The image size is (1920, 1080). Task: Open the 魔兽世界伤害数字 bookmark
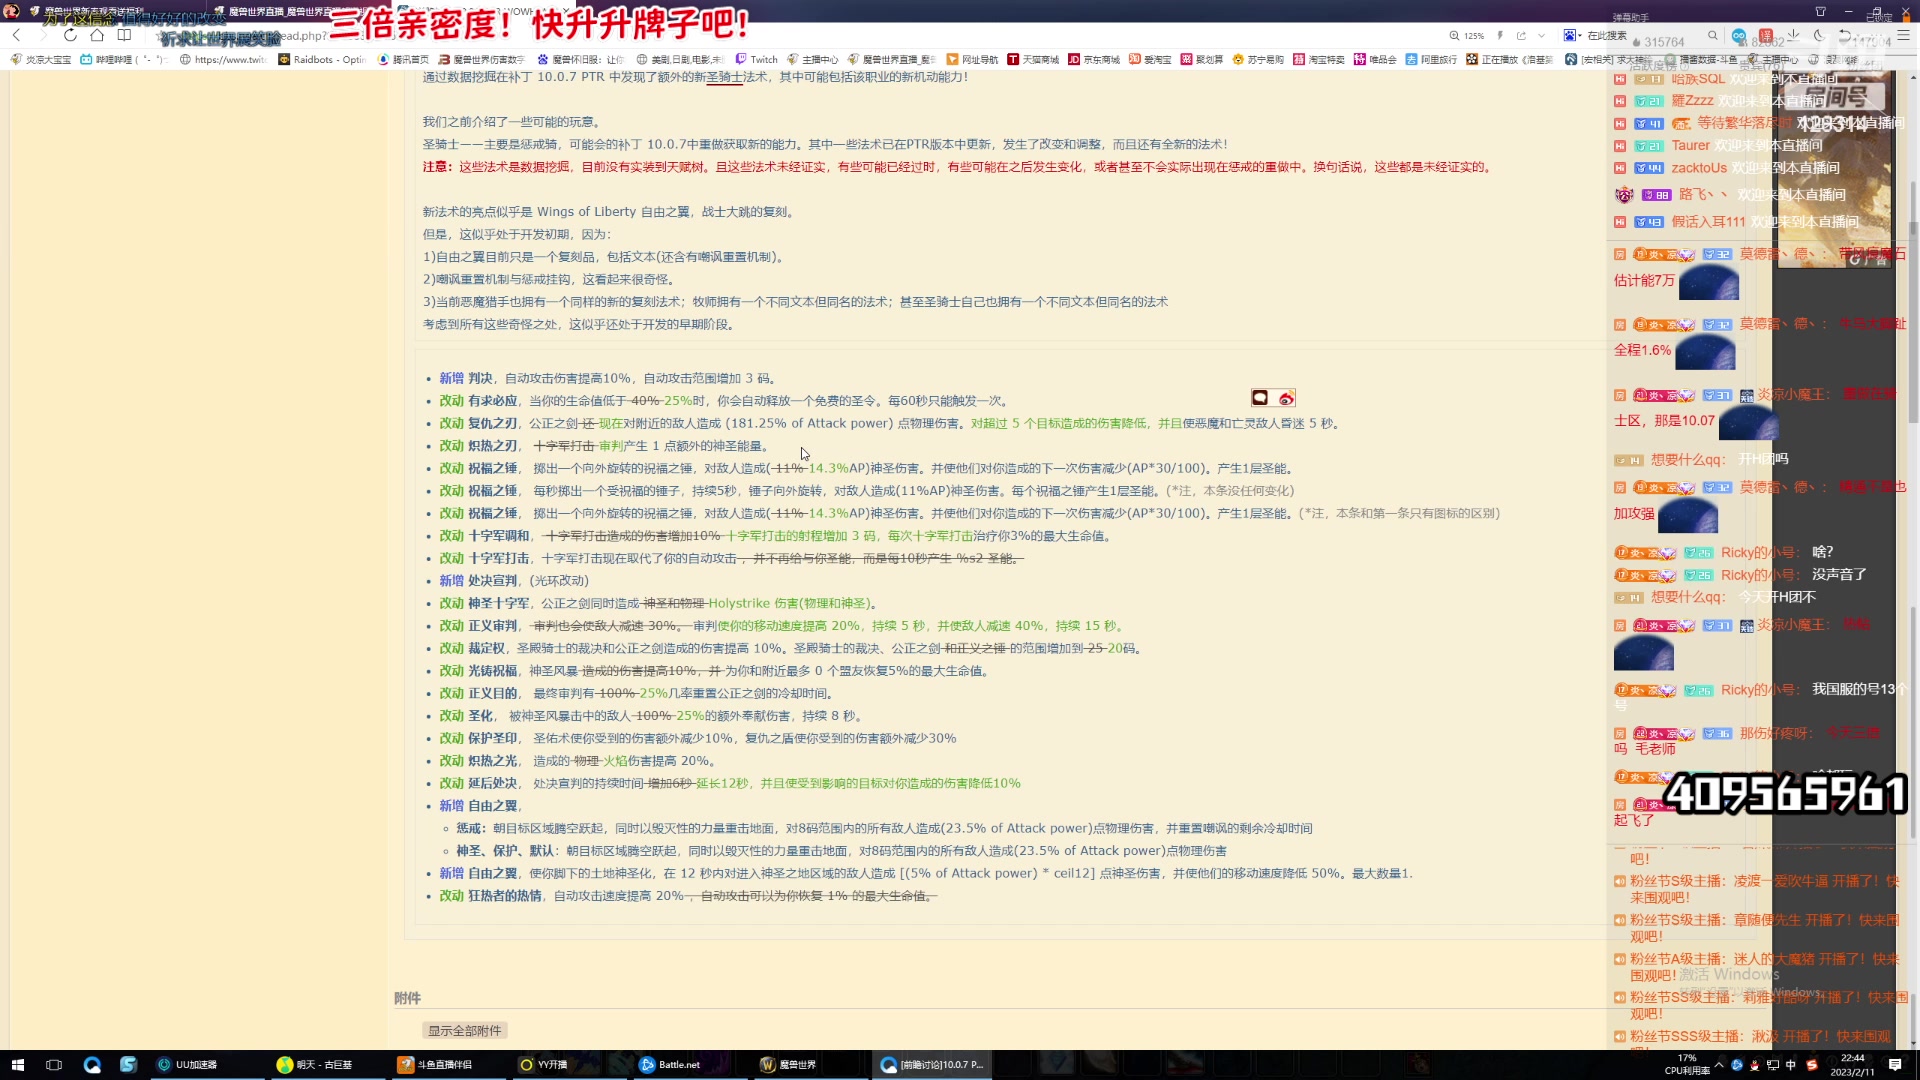pyautogui.click(x=482, y=59)
